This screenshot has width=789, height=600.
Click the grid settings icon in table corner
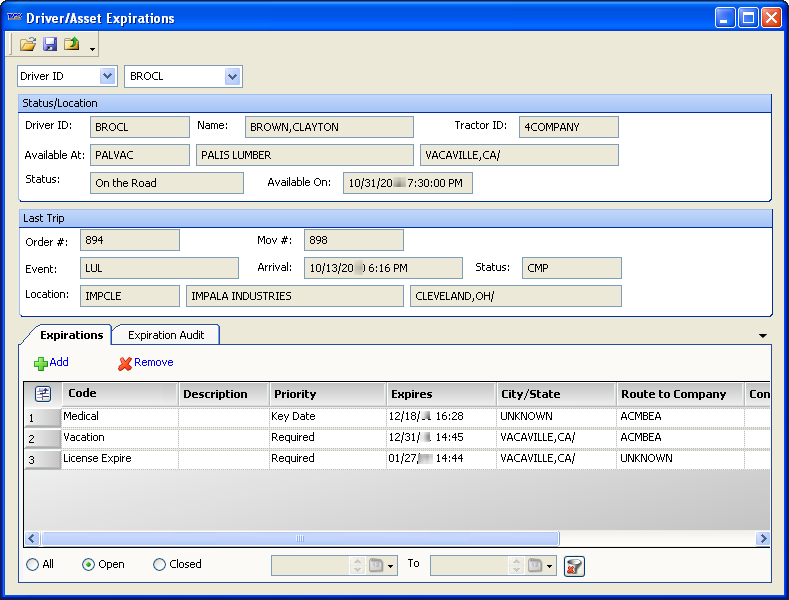pos(44,394)
